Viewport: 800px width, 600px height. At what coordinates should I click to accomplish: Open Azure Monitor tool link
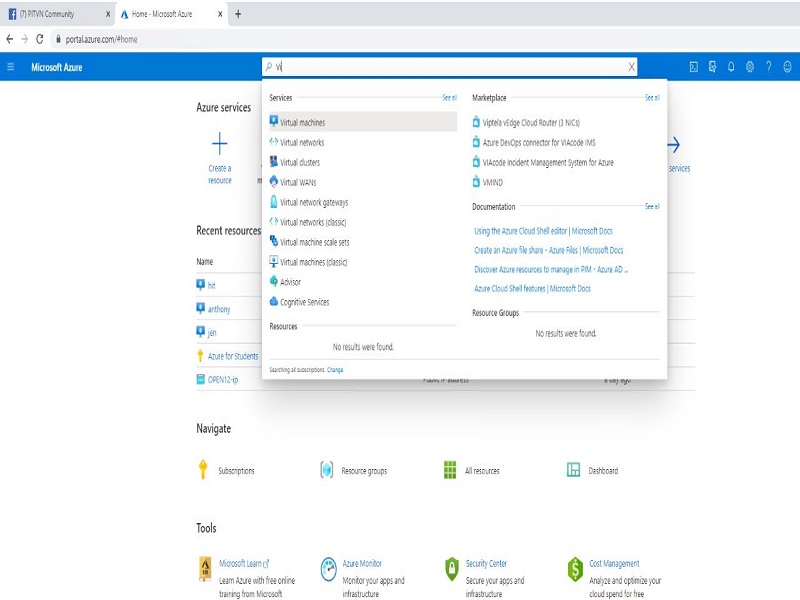click(x=362, y=563)
